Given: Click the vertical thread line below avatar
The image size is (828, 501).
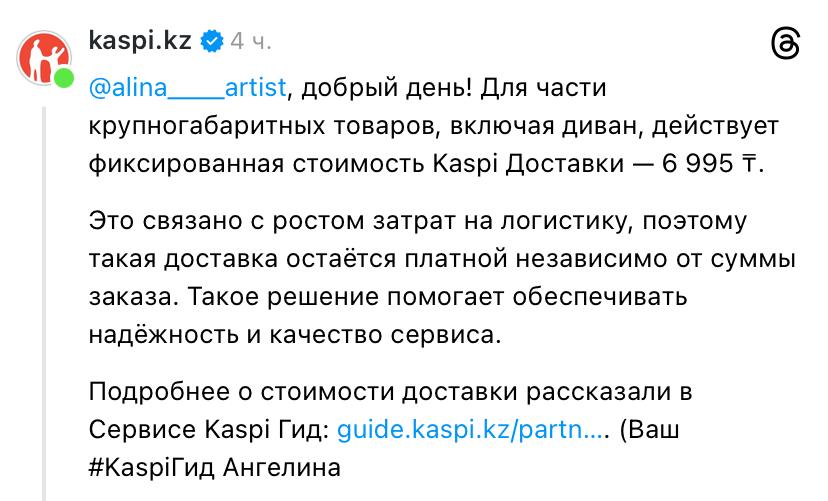Looking at the screenshot, I should (x=43, y=300).
